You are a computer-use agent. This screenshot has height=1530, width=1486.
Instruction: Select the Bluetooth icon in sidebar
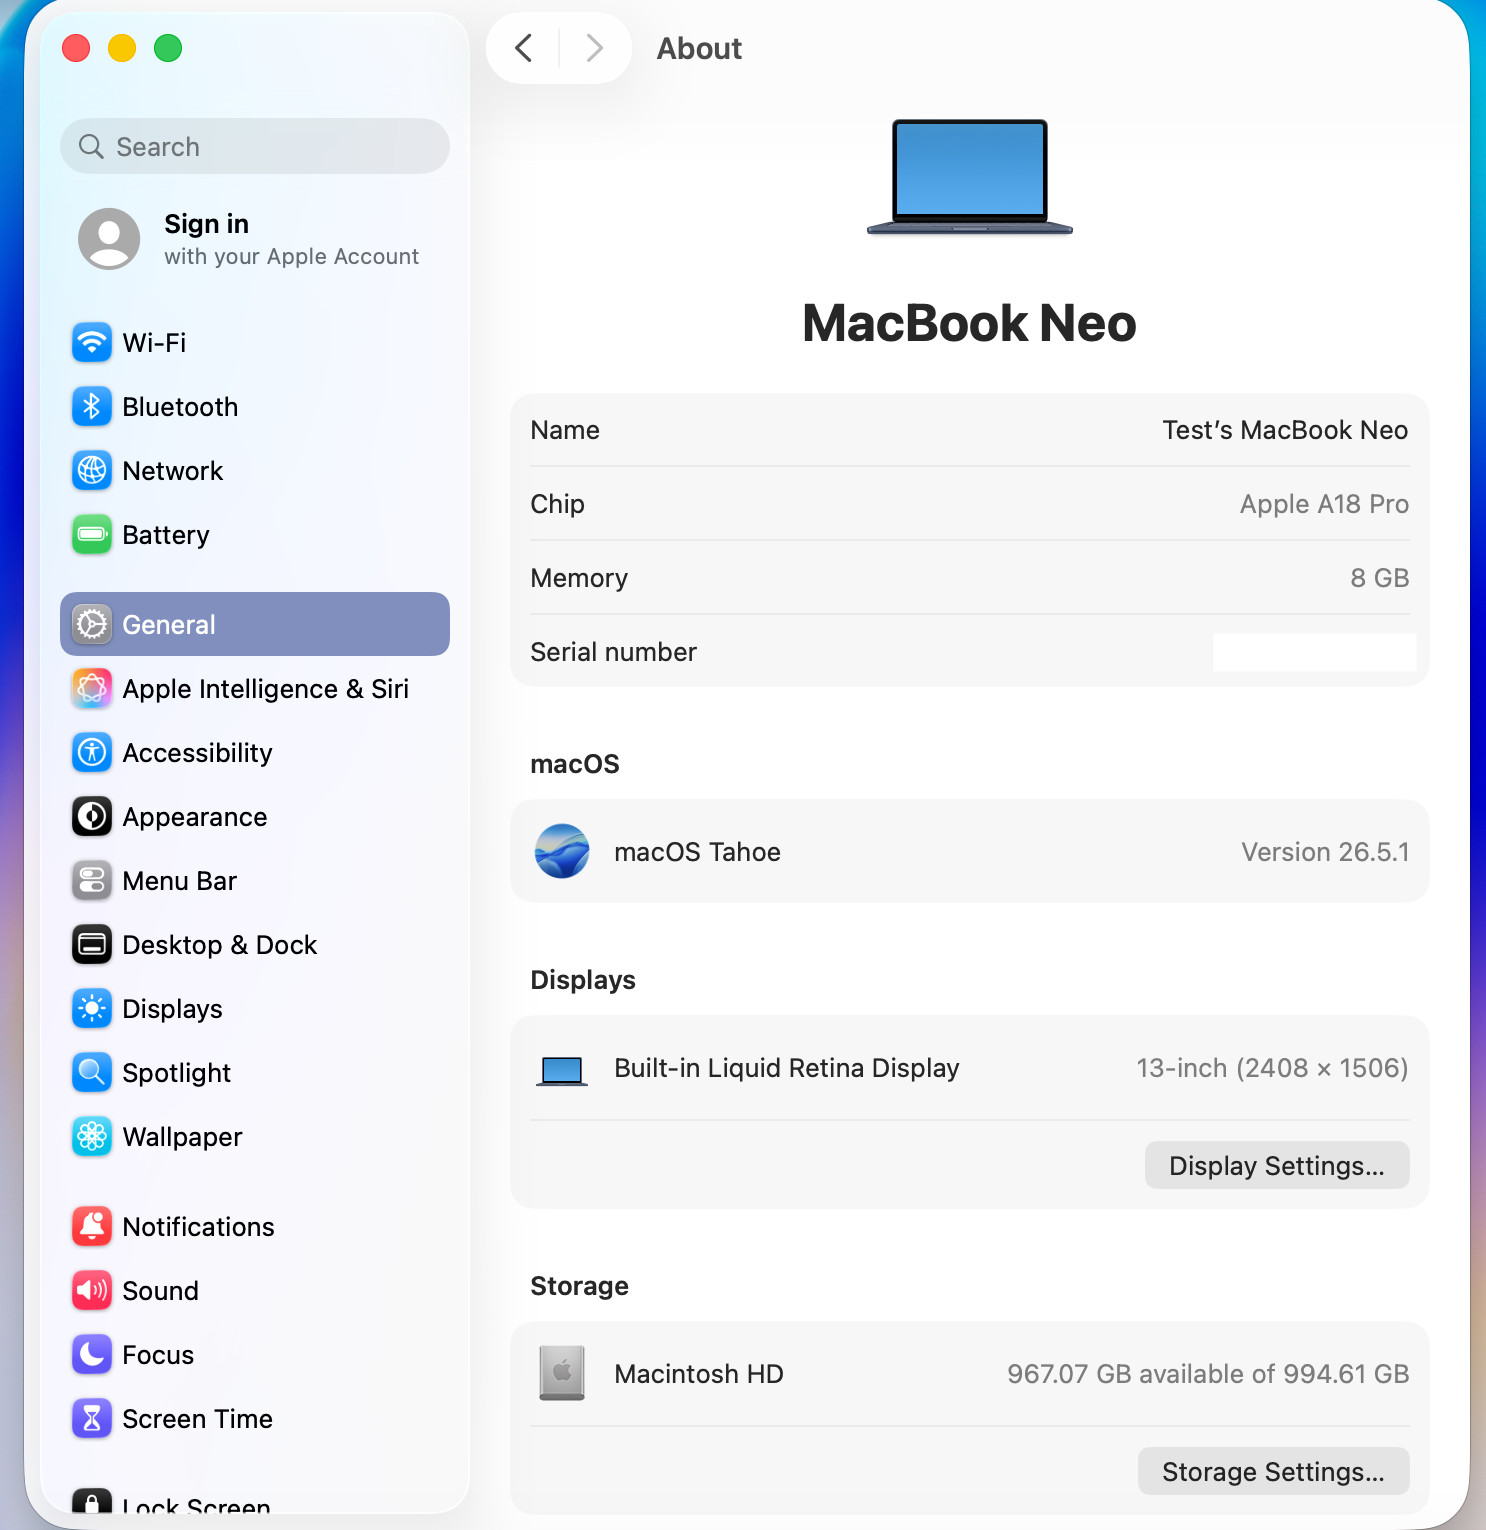pyautogui.click(x=92, y=406)
